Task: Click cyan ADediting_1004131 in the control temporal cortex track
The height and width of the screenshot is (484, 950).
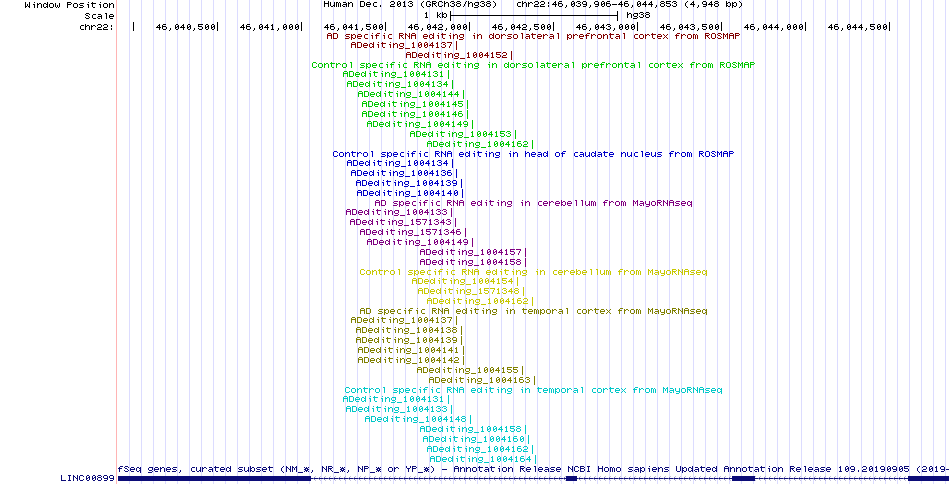Action: [x=396, y=399]
